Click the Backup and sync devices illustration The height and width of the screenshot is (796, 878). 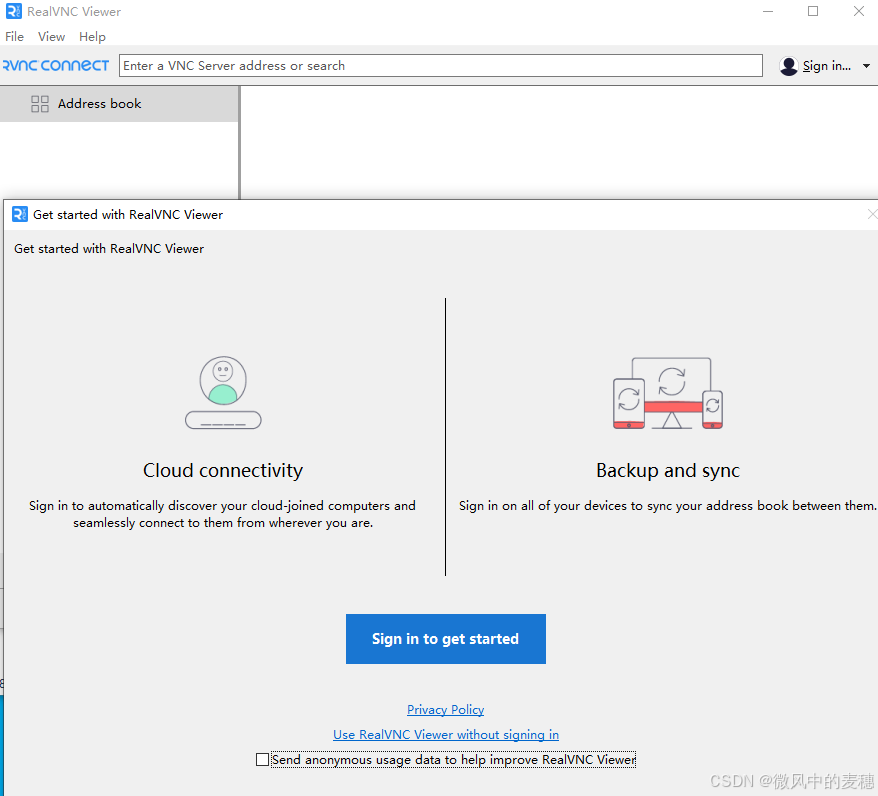(x=668, y=393)
